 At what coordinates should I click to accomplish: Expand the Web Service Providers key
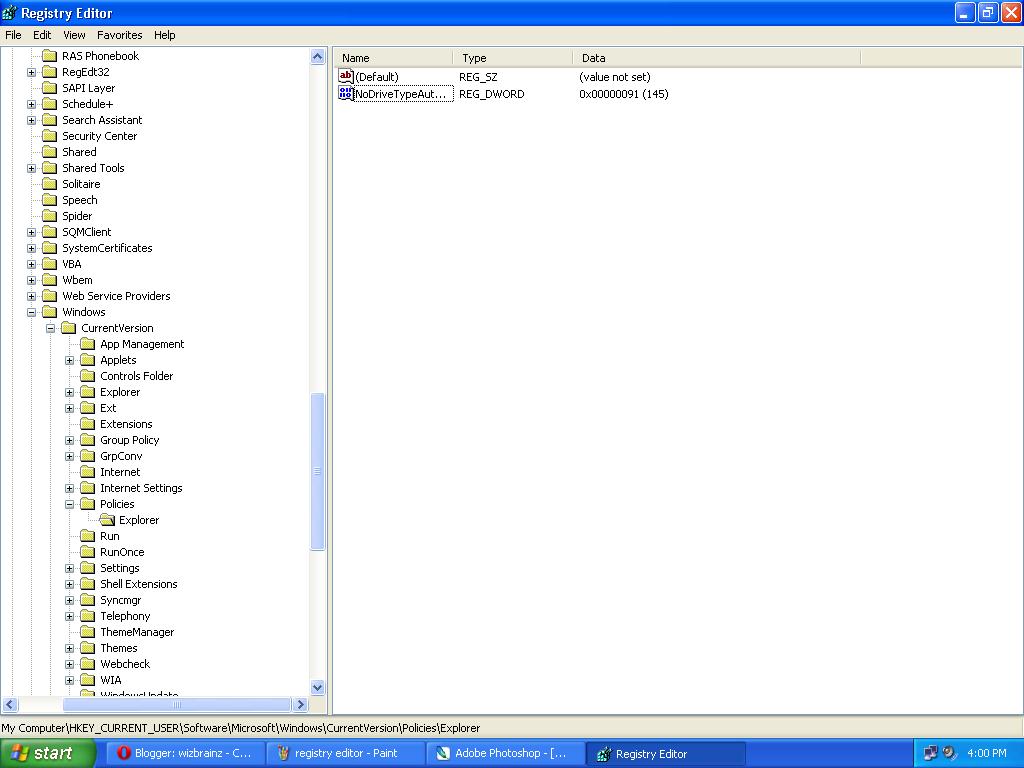[31, 296]
